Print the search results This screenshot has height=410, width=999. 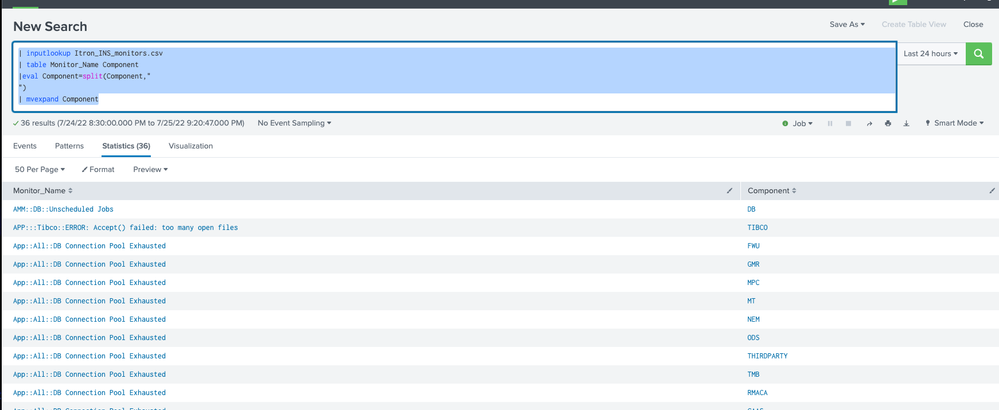[x=888, y=123]
